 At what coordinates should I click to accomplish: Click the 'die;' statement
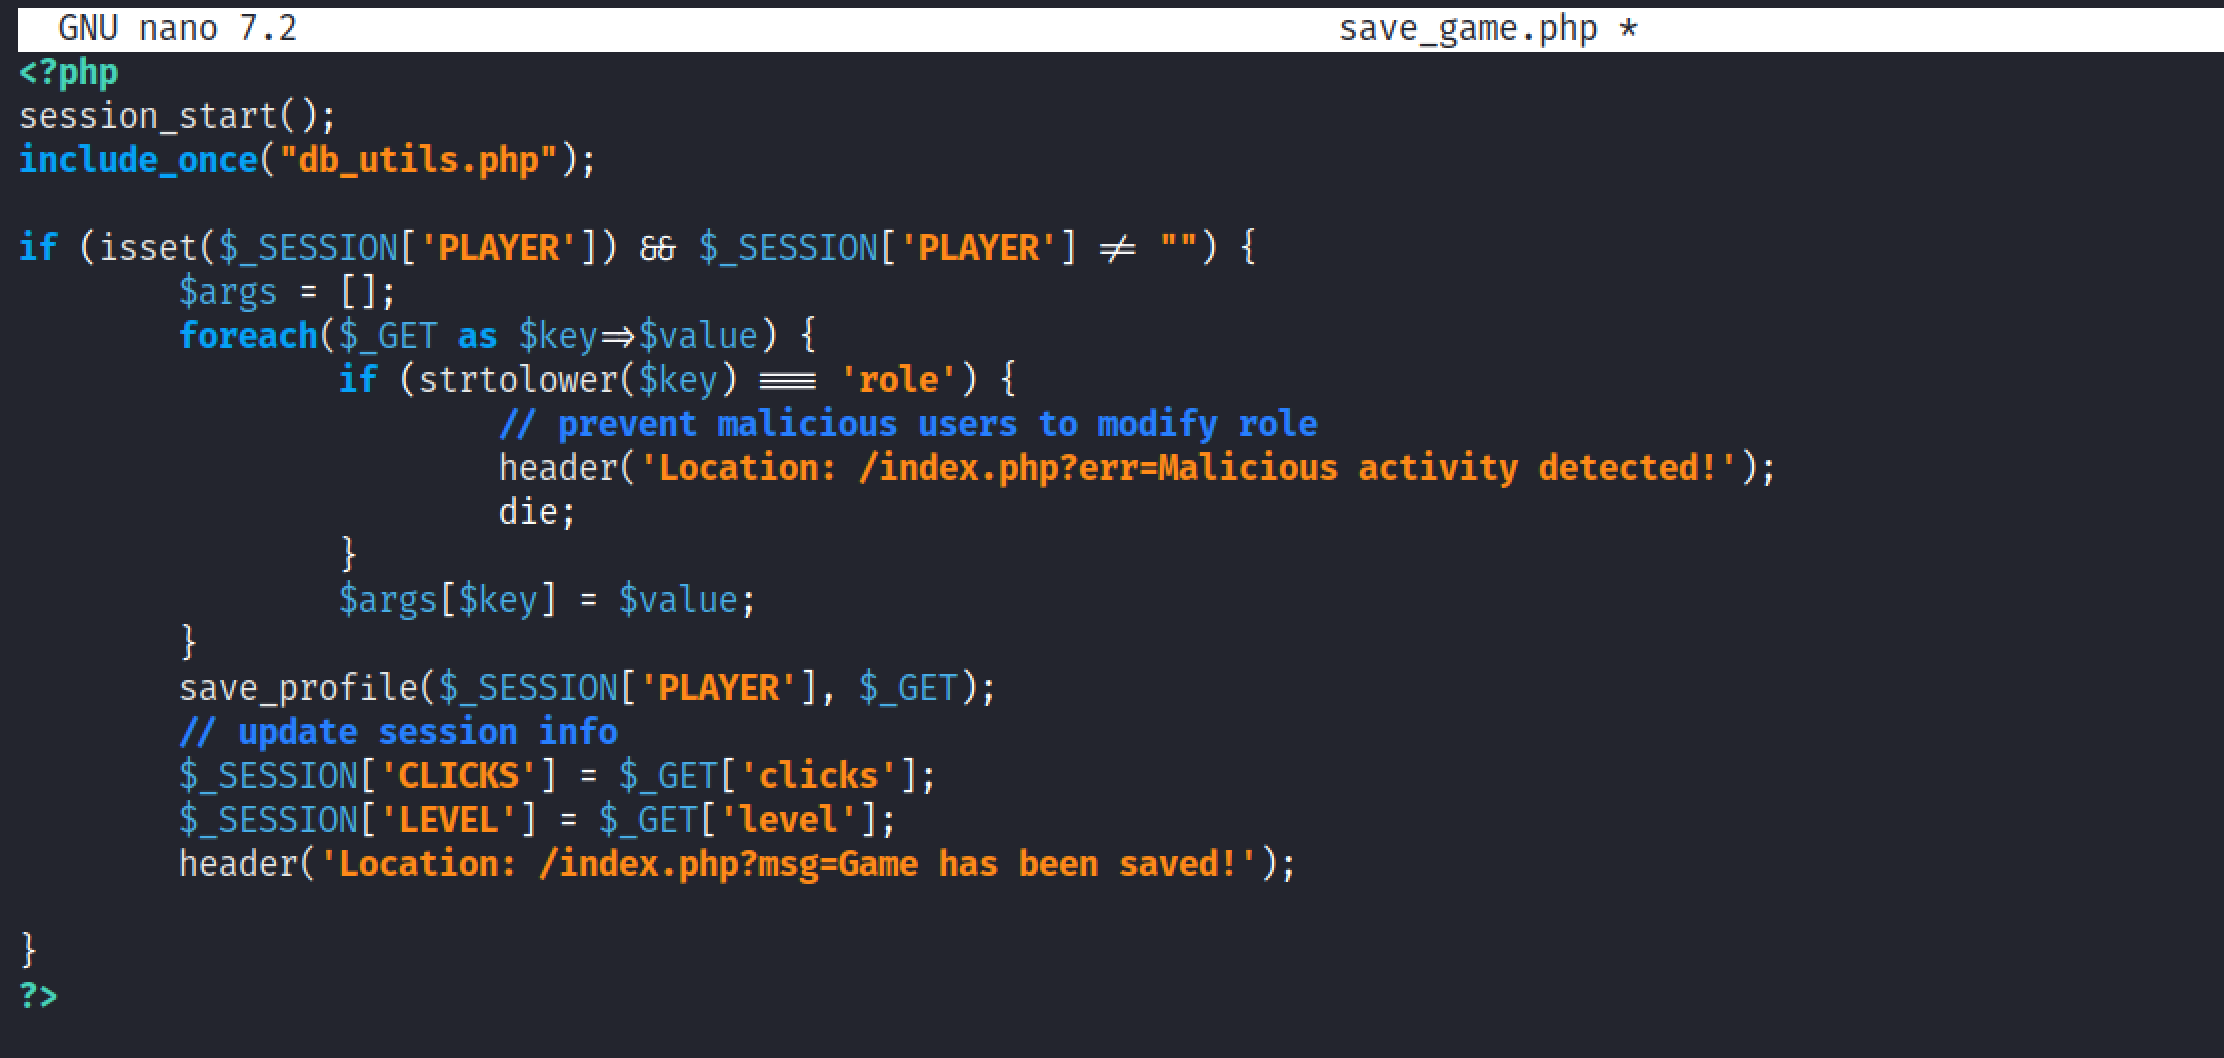538,512
